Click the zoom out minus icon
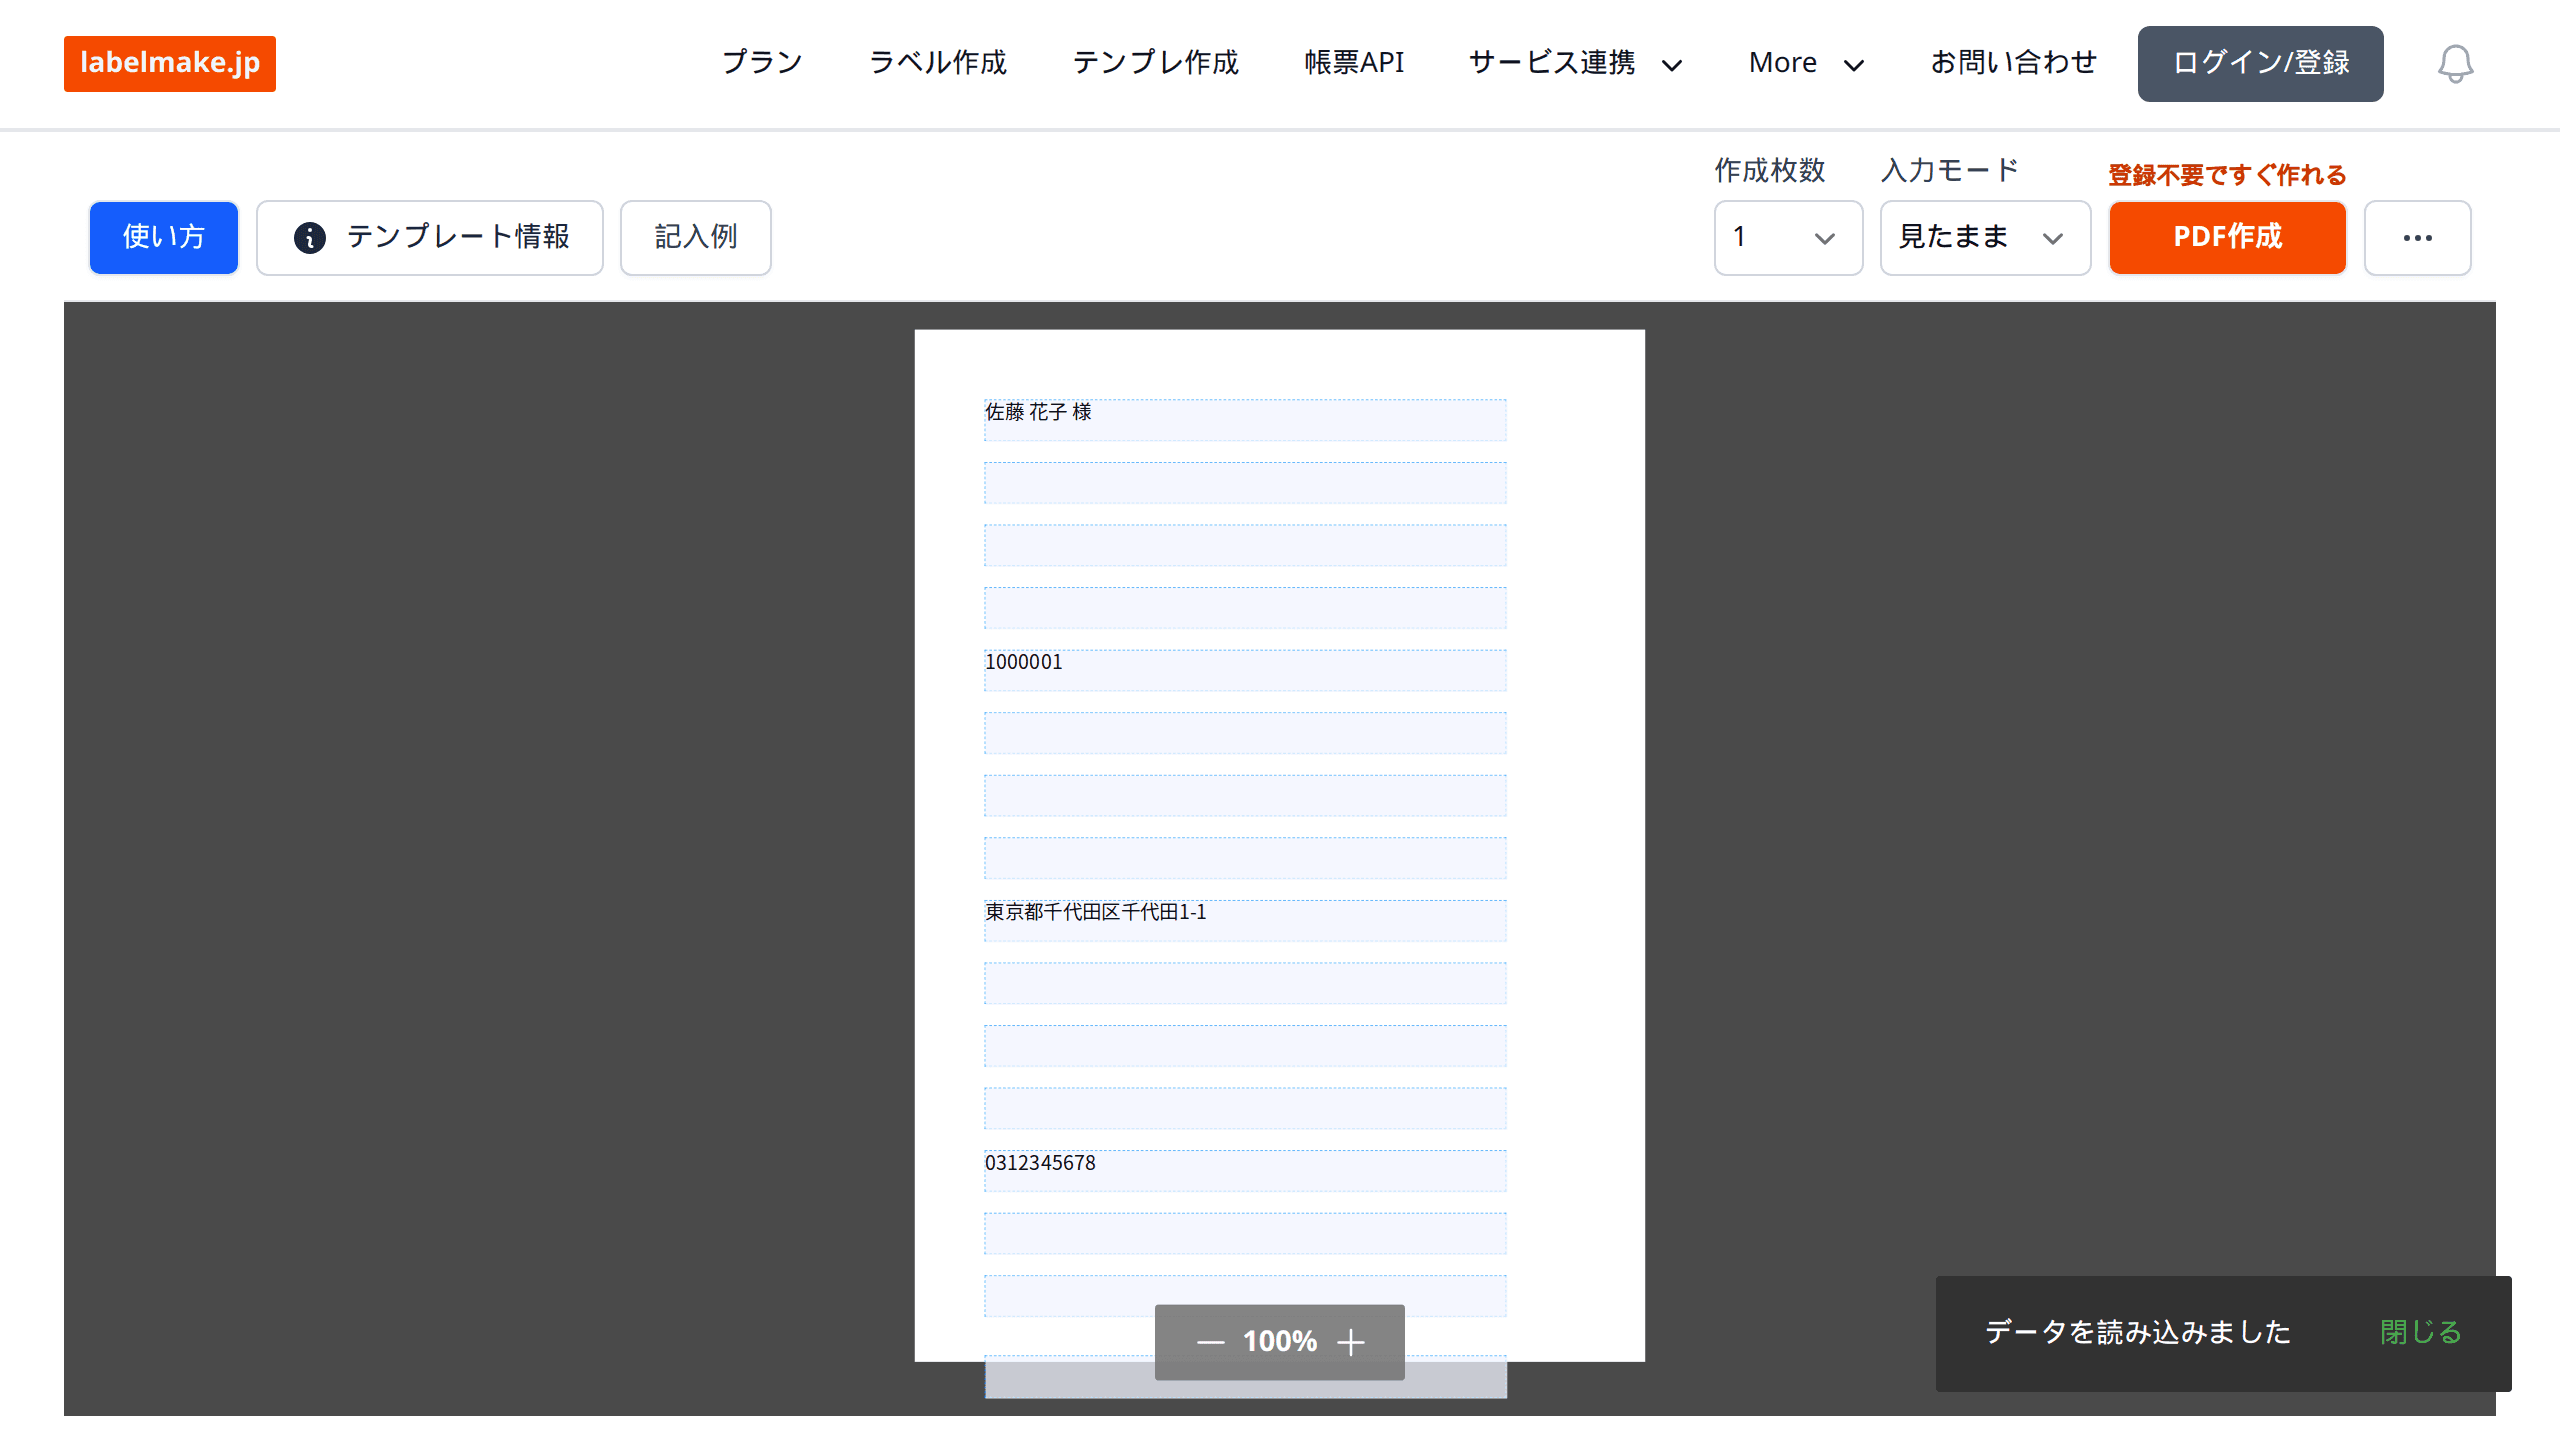2560x1440 pixels. click(1210, 1342)
